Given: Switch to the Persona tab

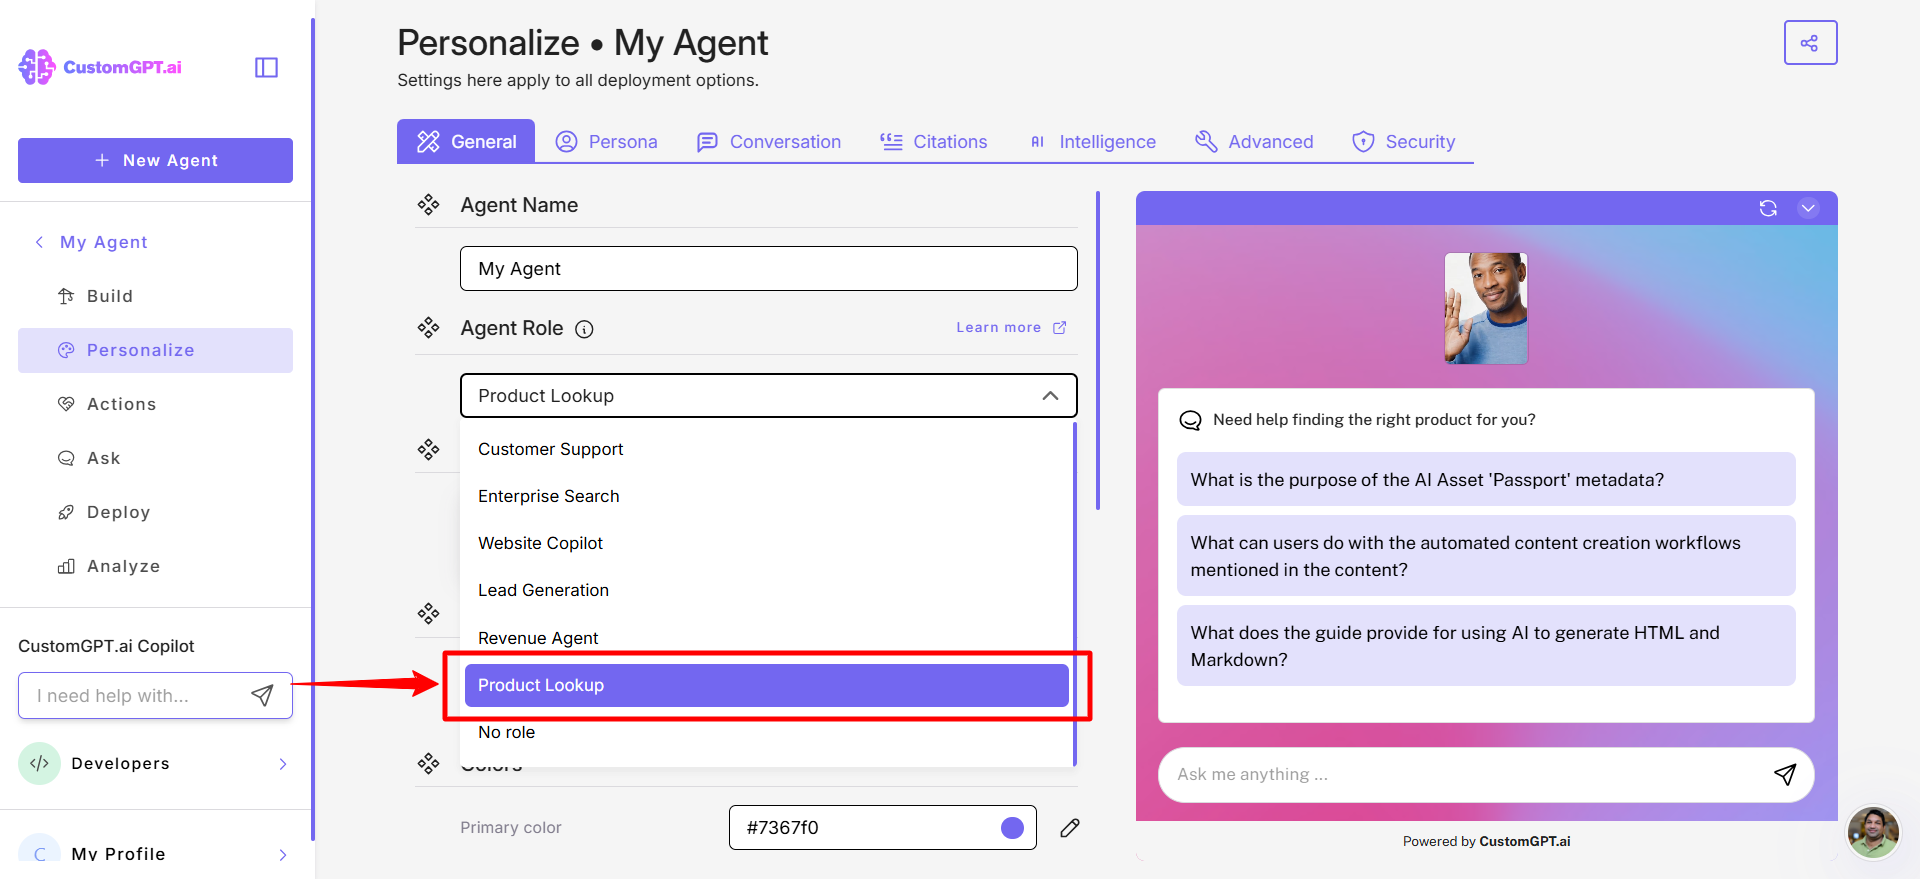Looking at the screenshot, I should click(x=606, y=141).
